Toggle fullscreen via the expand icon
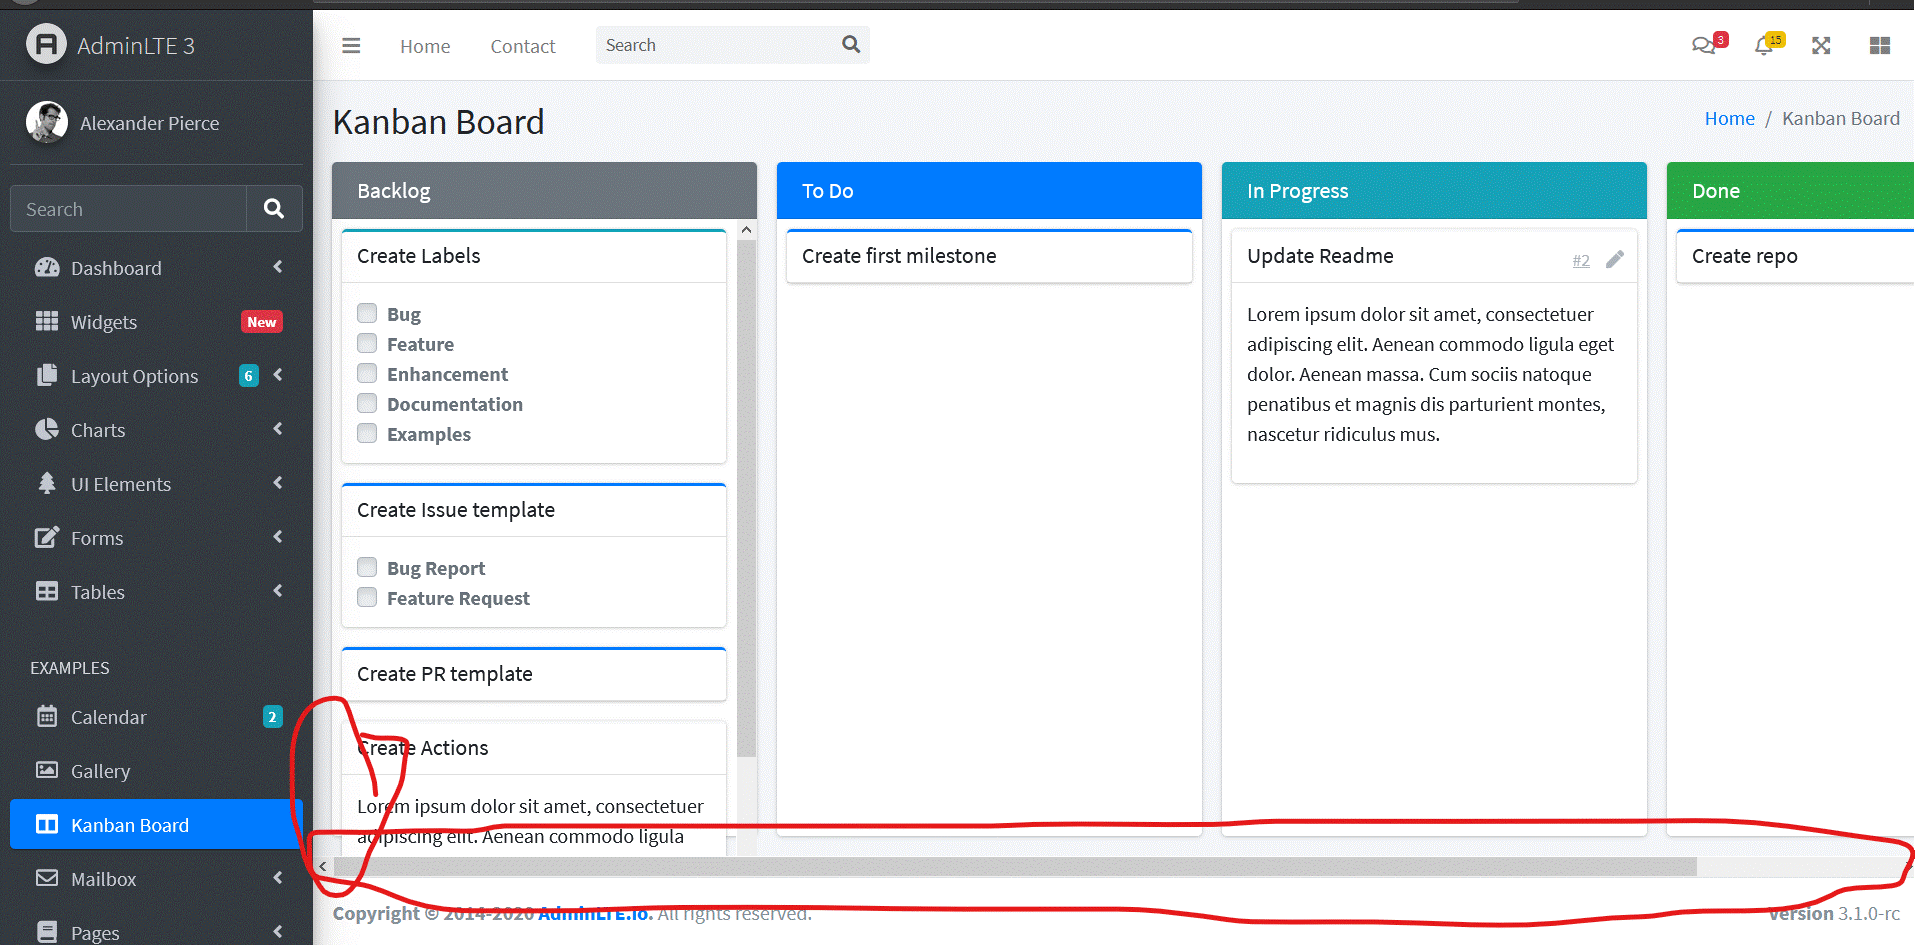This screenshot has height=945, width=1919. [1821, 45]
